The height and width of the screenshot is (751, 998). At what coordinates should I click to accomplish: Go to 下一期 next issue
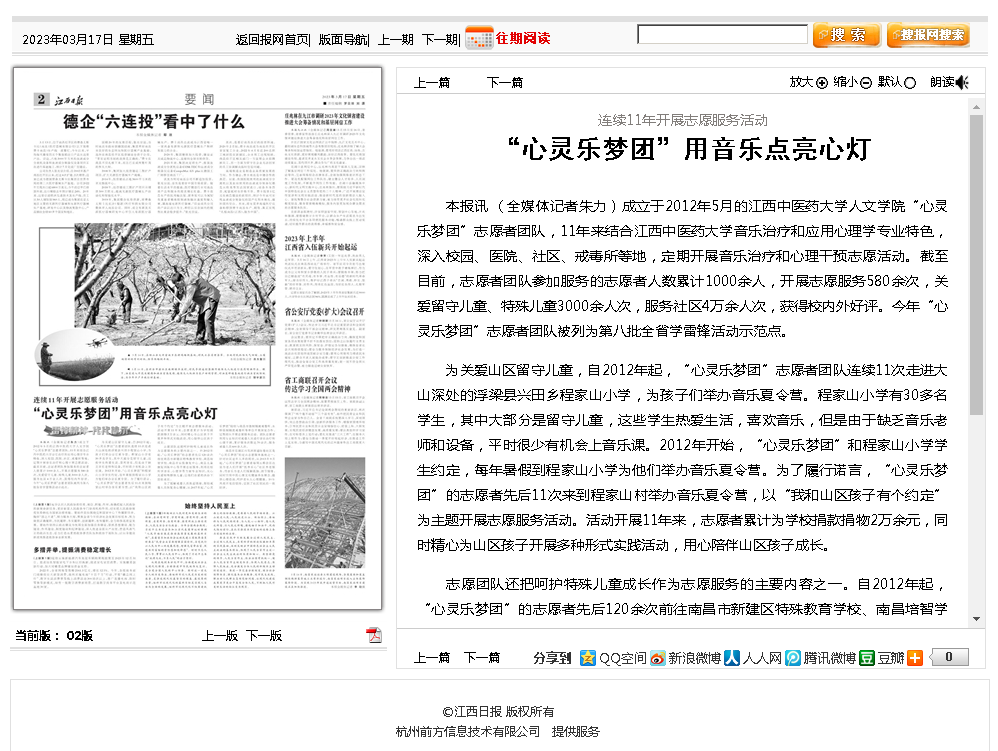439,39
